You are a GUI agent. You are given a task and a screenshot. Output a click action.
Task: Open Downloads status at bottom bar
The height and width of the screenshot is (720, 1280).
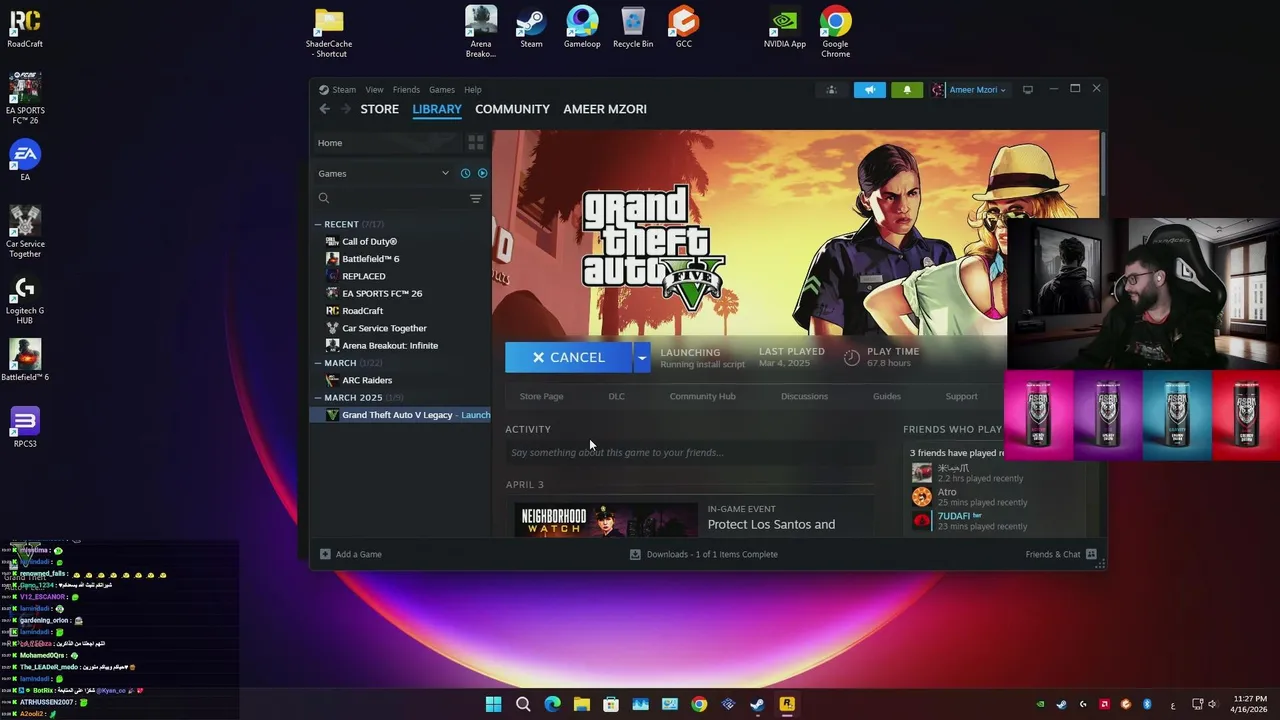point(703,554)
